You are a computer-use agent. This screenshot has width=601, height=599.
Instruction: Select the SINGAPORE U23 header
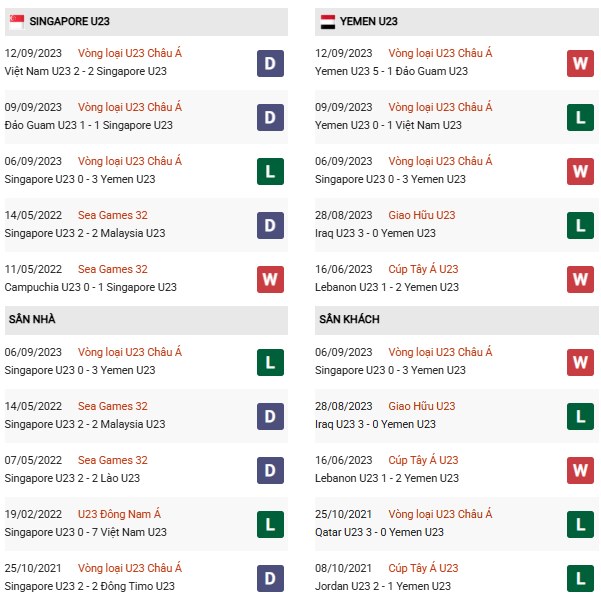point(70,21)
